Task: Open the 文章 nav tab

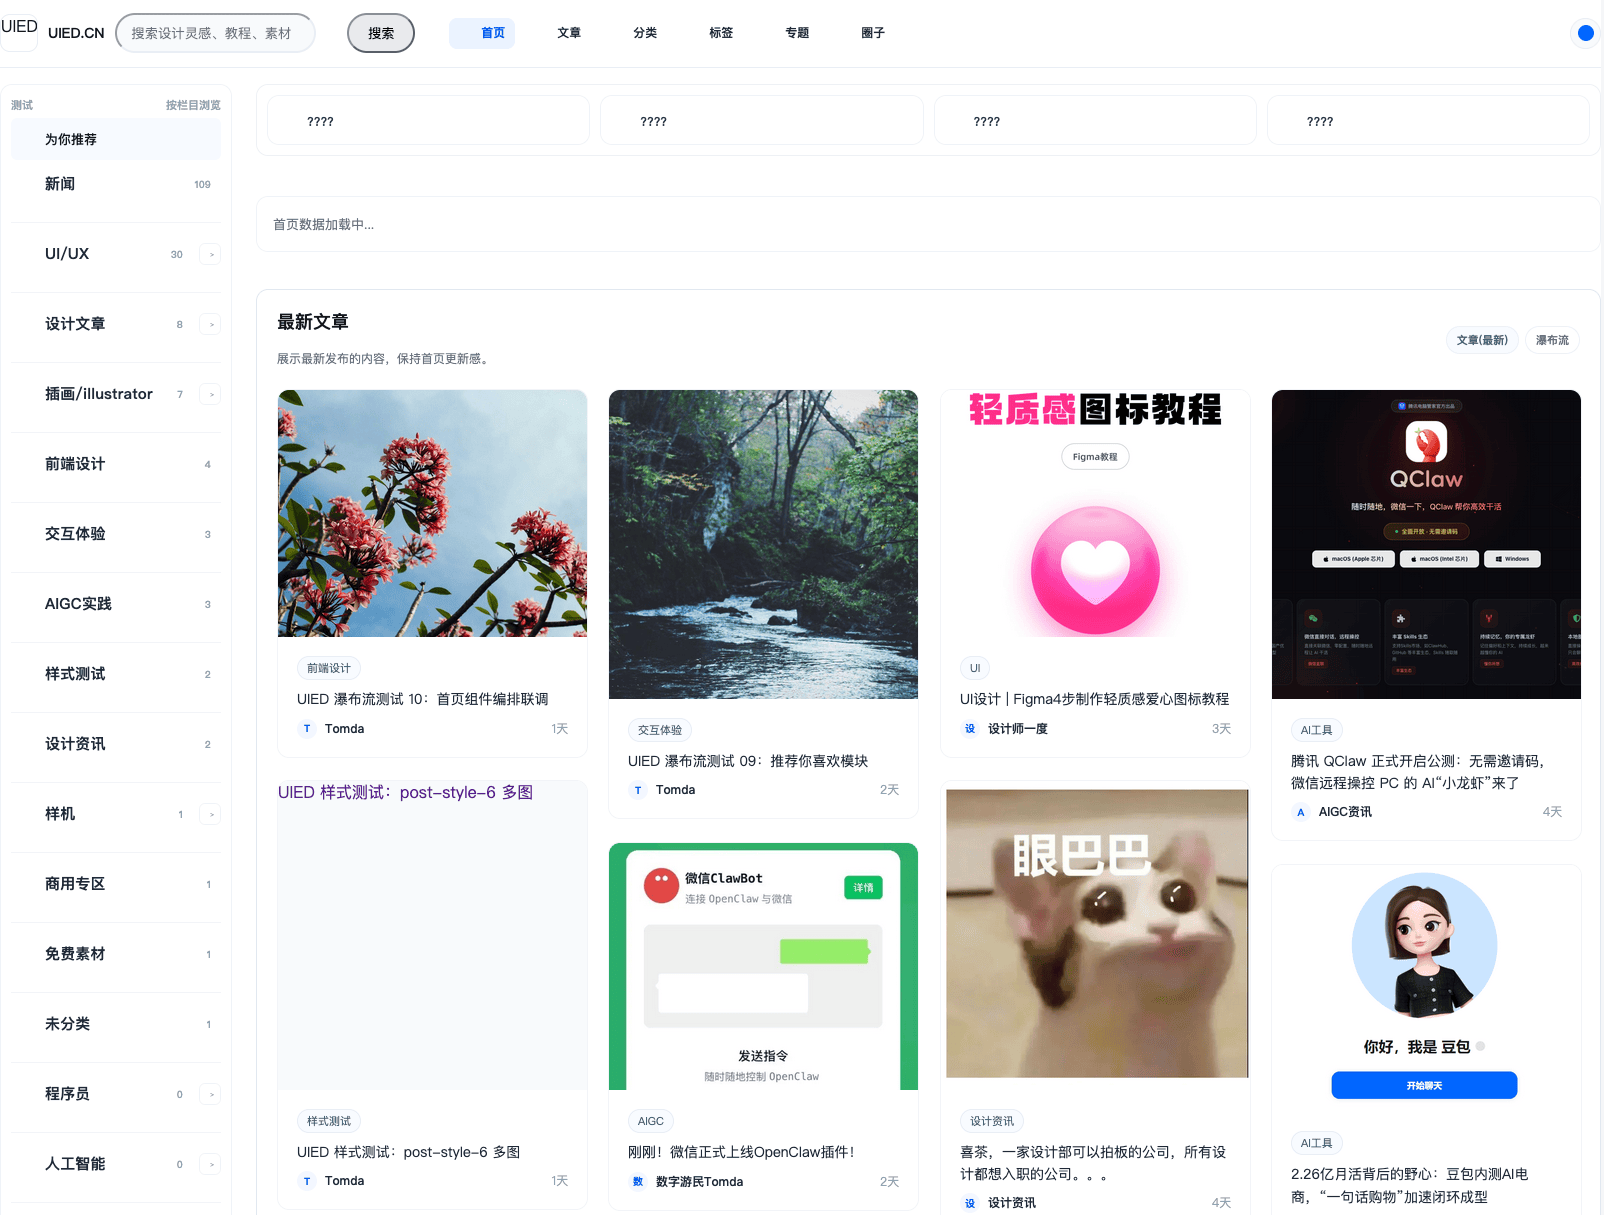Action: click(x=569, y=33)
